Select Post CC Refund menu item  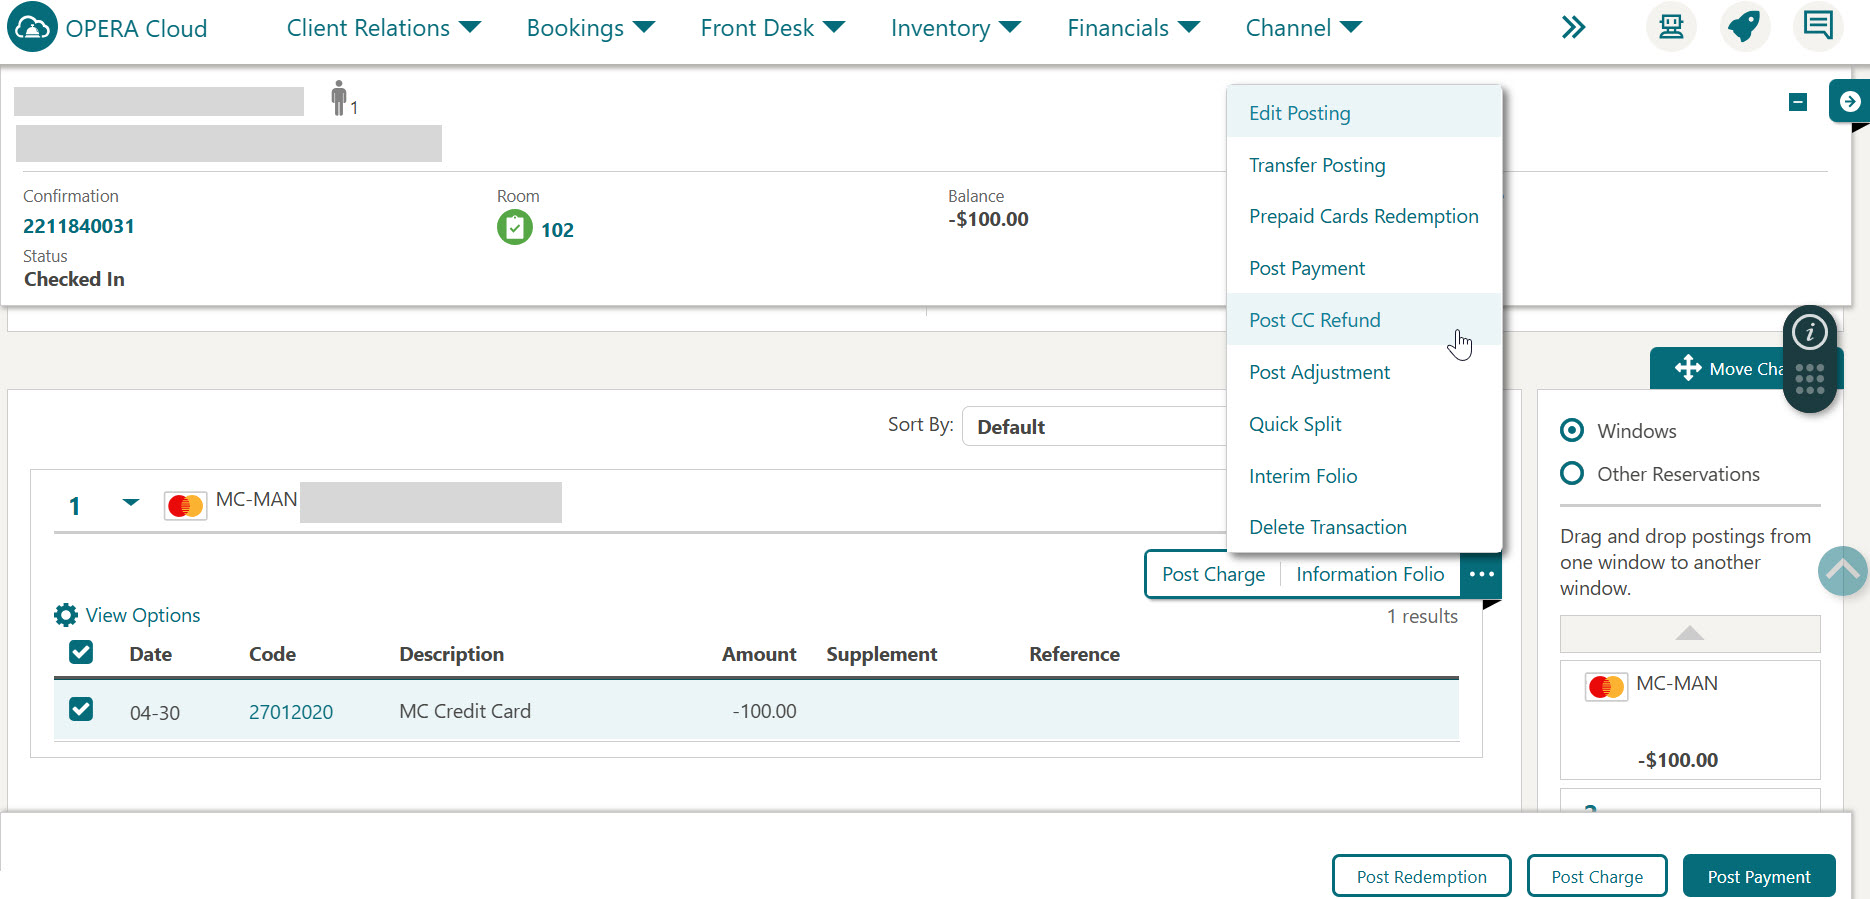(x=1364, y=320)
